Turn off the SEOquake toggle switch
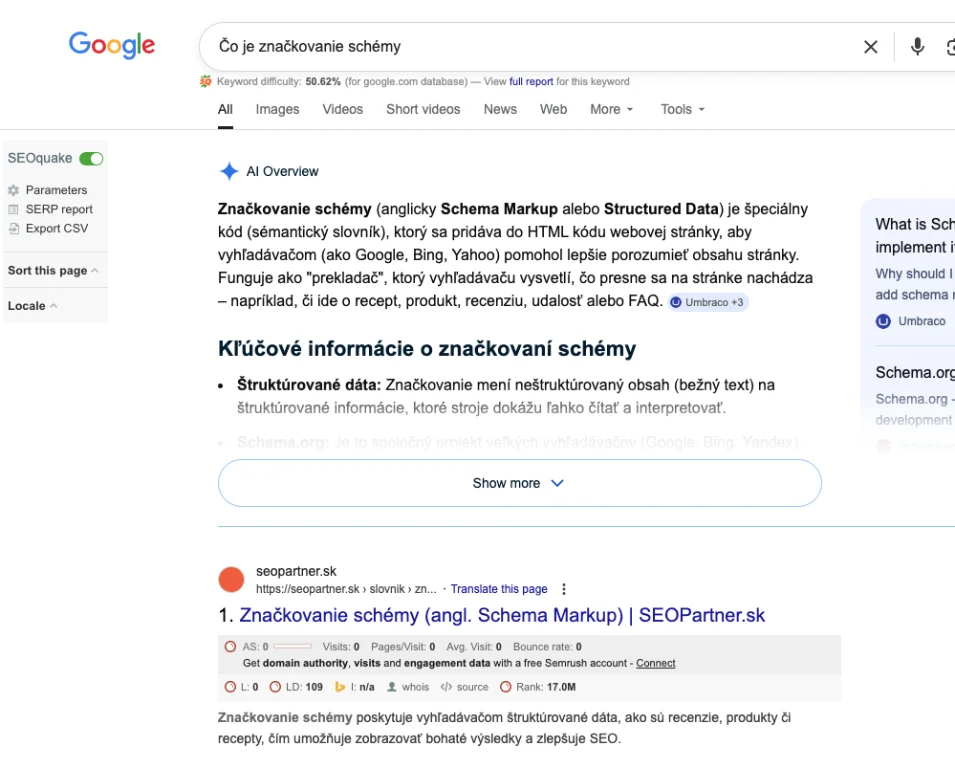 [x=91, y=158]
